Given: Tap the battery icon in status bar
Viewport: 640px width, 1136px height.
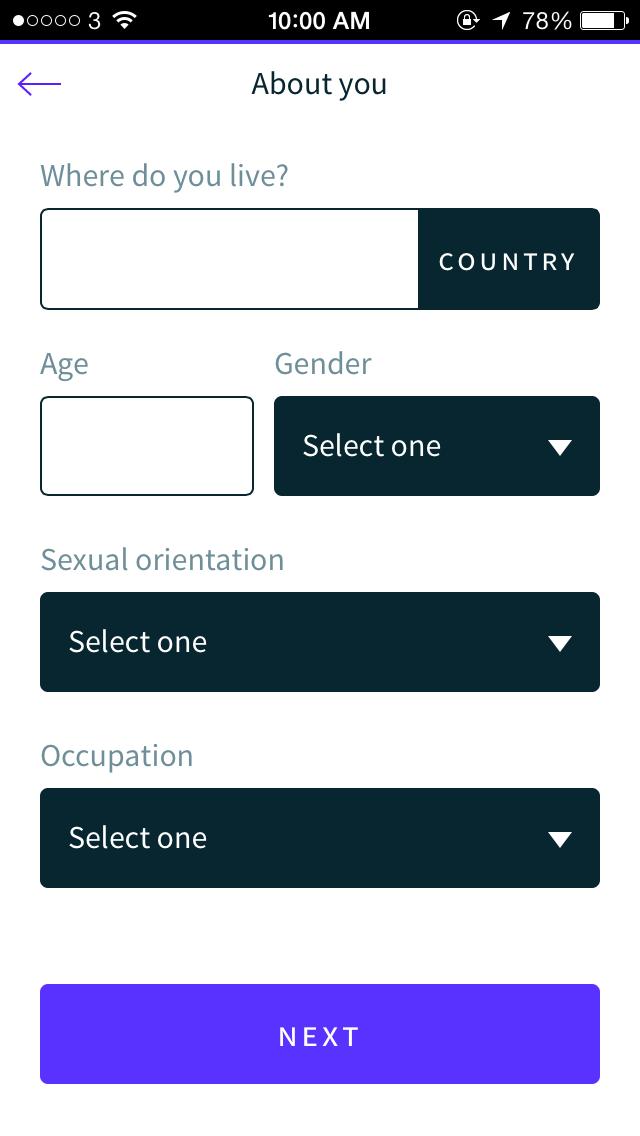Looking at the screenshot, I should 603,20.
